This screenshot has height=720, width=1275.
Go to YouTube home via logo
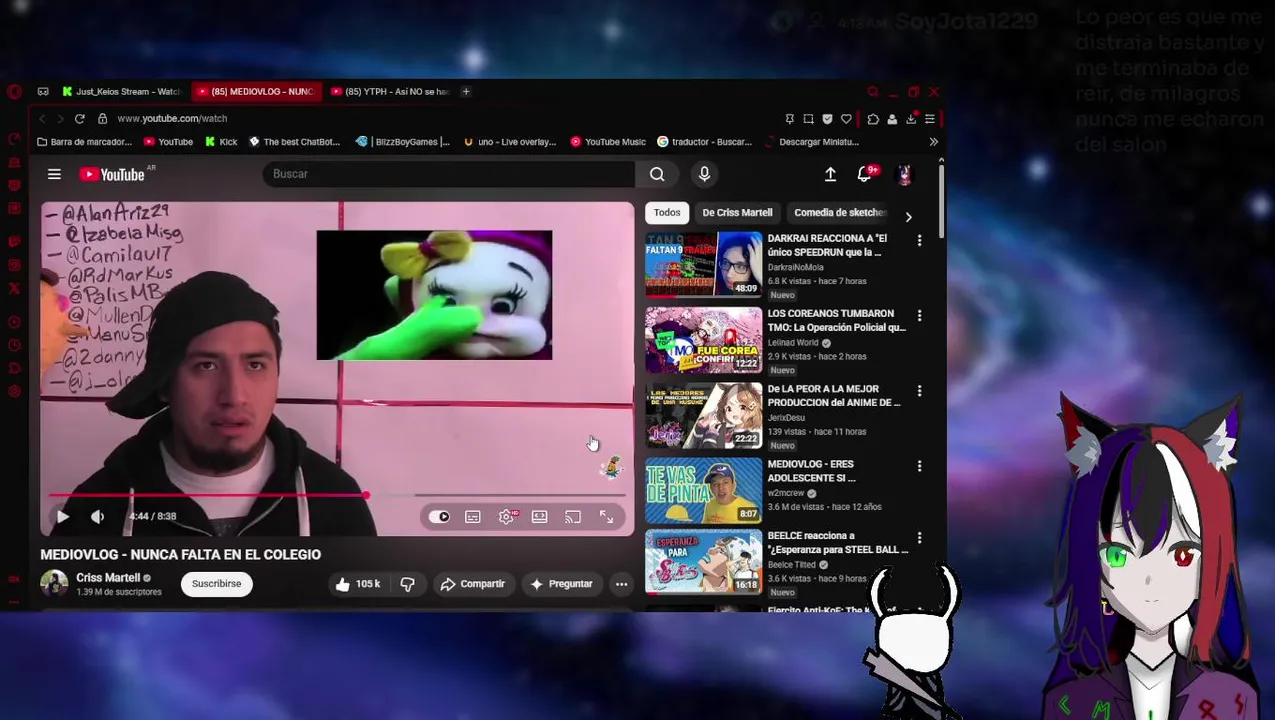(113, 174)
